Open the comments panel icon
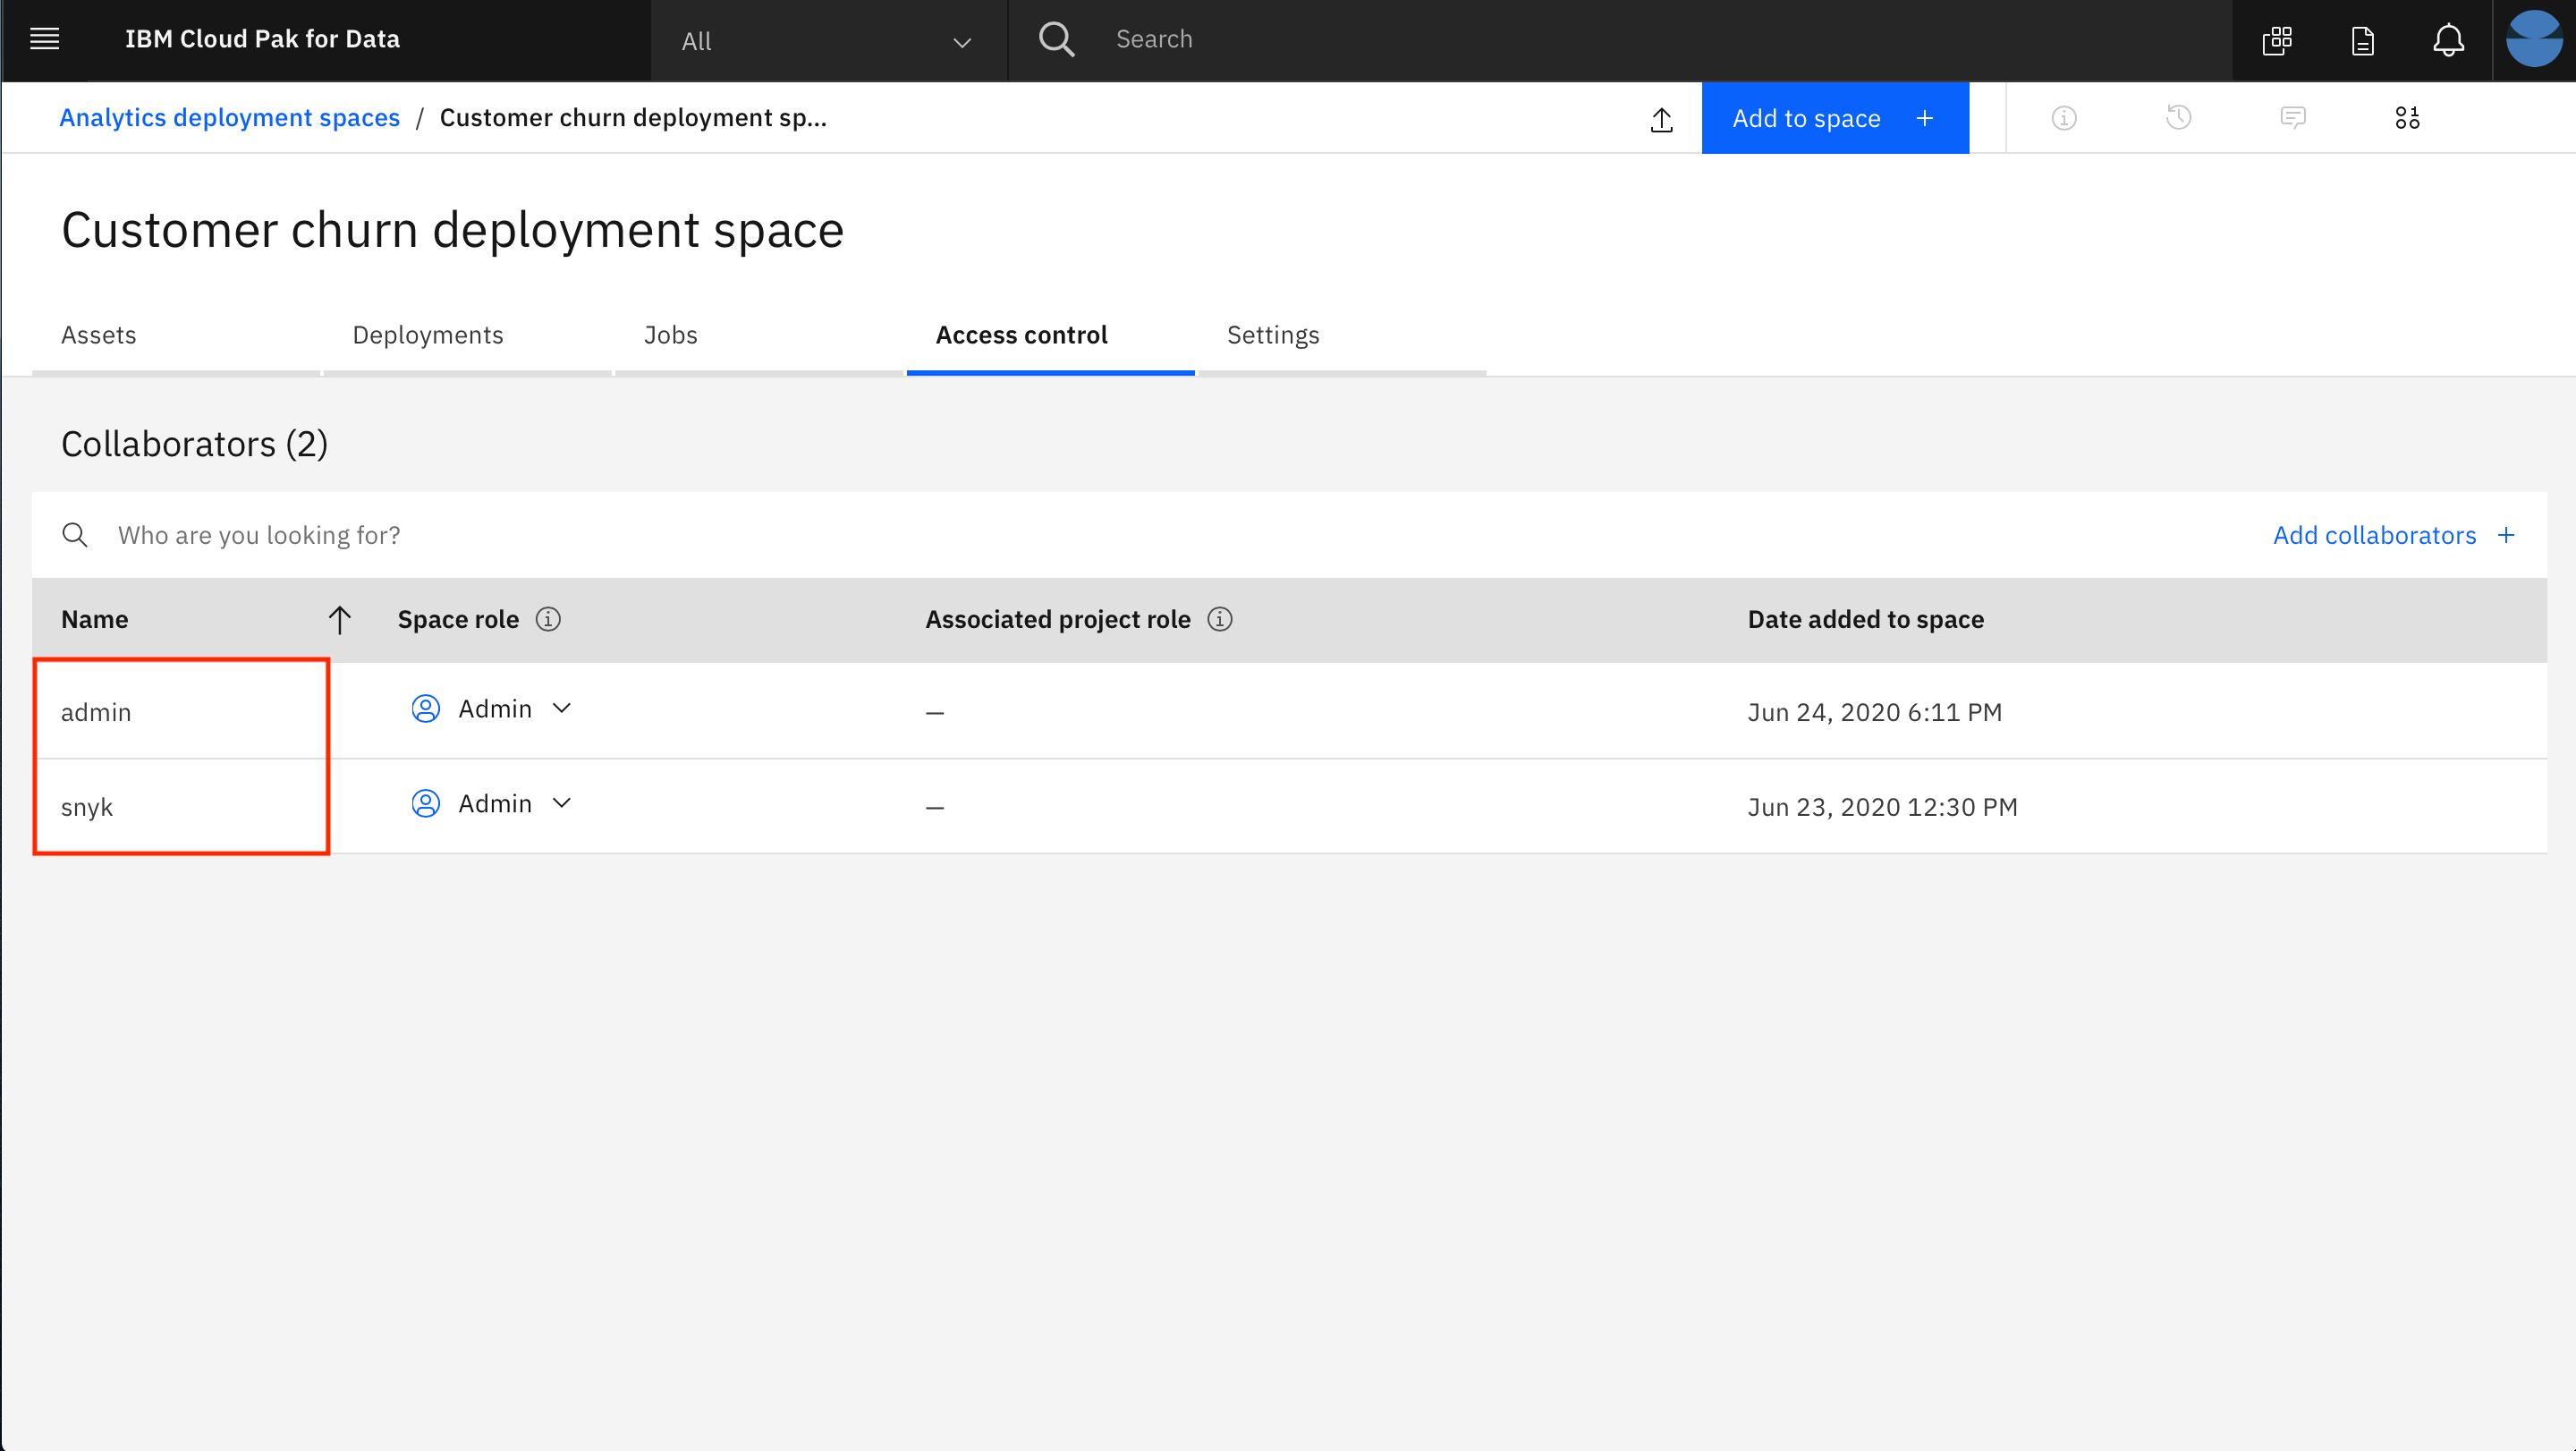The width and height of the screenshot is (2576, 1451). [2293, 118]
